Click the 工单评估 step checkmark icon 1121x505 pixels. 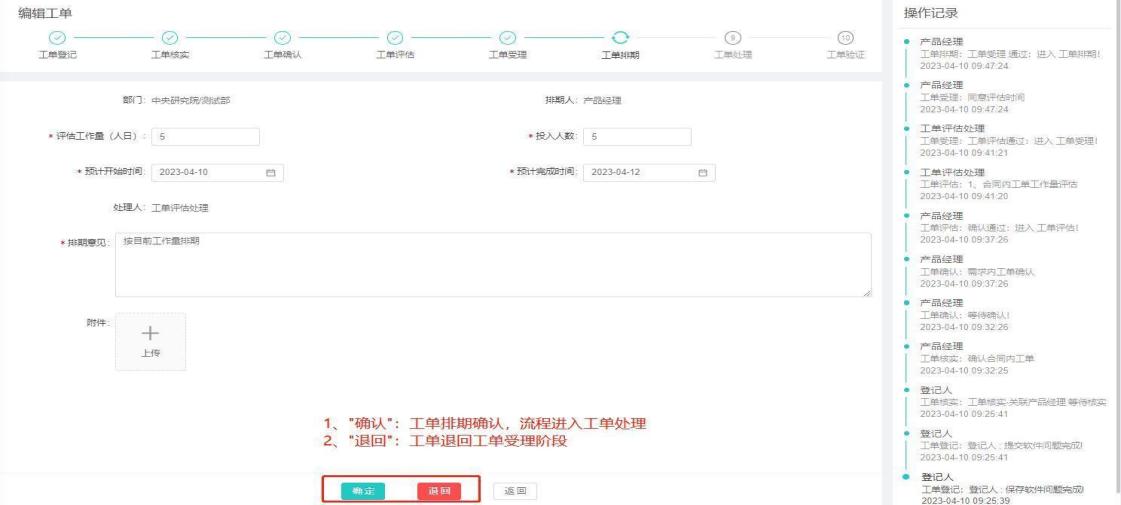pos(394,37)
